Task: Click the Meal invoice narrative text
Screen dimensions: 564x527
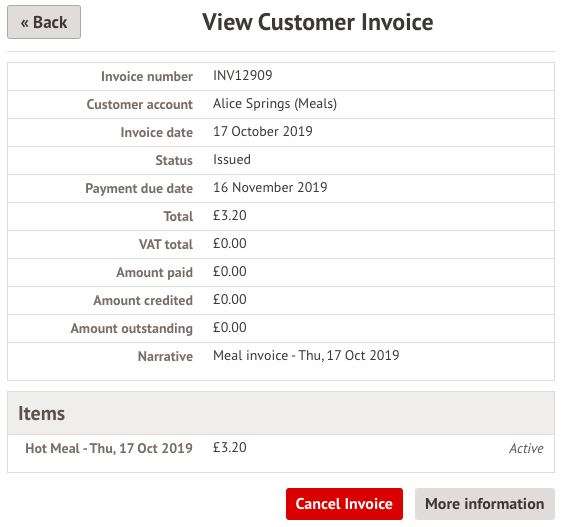Action: [x=306, y=355]
